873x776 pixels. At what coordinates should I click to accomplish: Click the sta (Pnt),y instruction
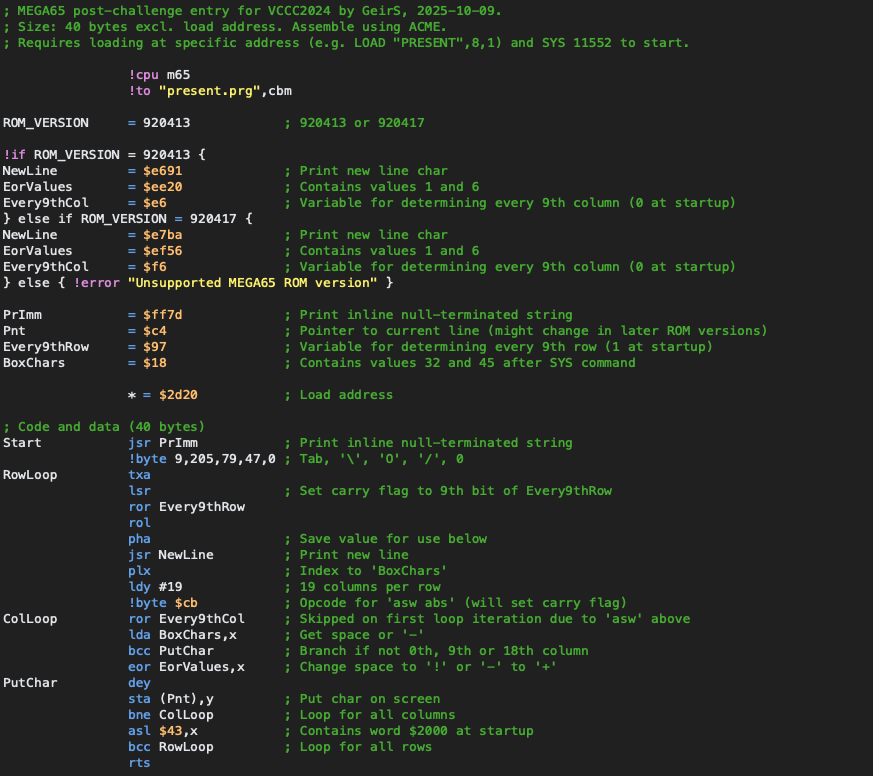point(170,699)
